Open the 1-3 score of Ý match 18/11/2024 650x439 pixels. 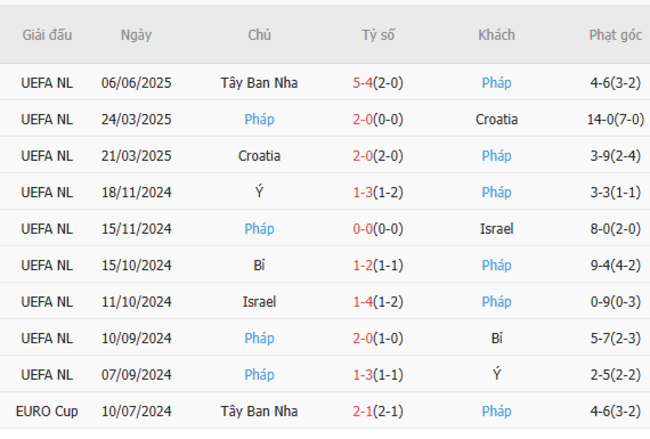(x=362, y=192)
